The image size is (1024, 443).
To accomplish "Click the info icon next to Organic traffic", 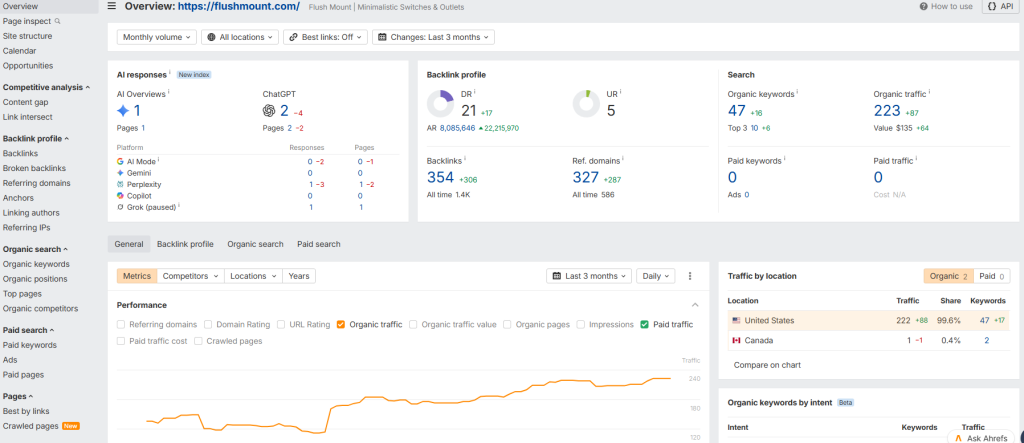I will 929,93.
